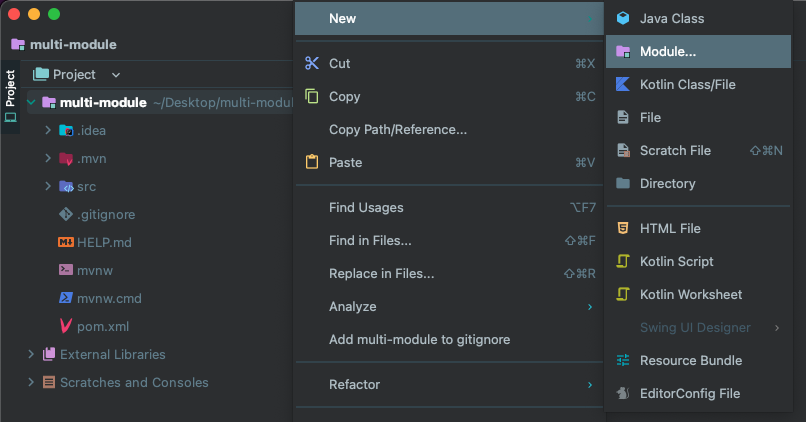This screenshot has height=422, width=806.
Task: Click the Scratches and Consoles icon
Action: 49,382
